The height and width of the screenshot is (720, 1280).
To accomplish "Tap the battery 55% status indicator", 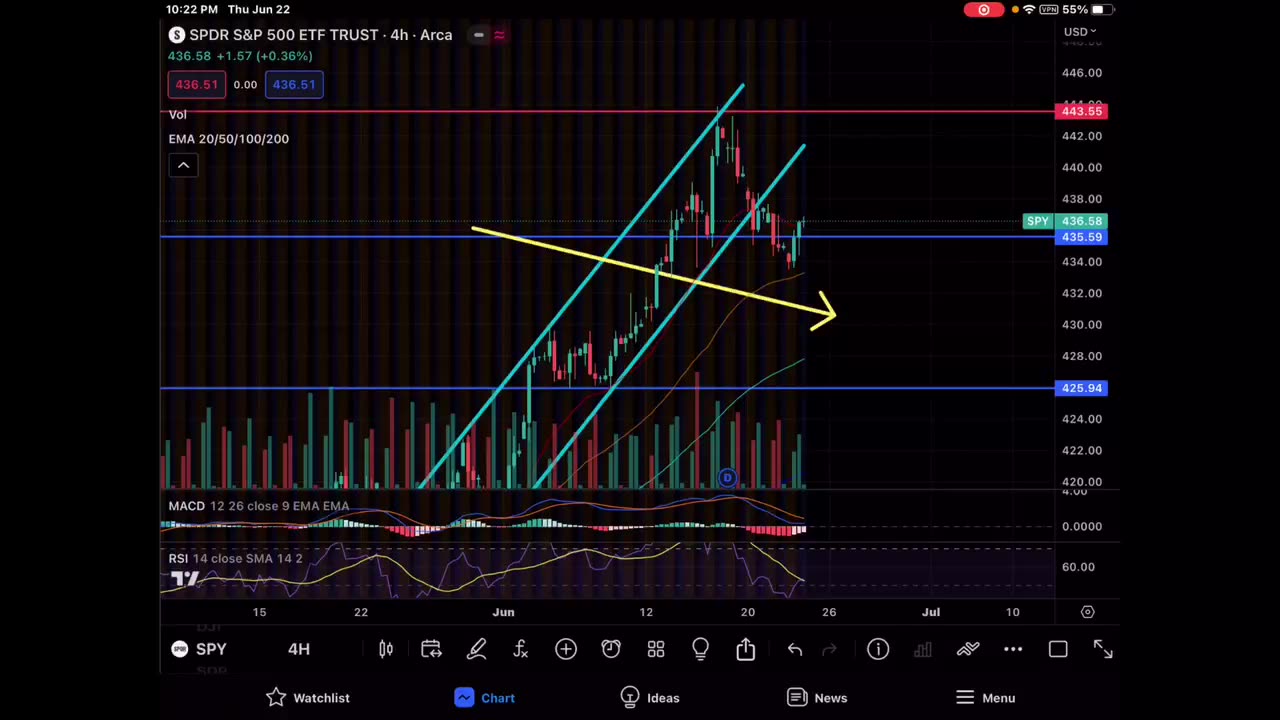I will pyautogui.click(x=1089, y=9).
